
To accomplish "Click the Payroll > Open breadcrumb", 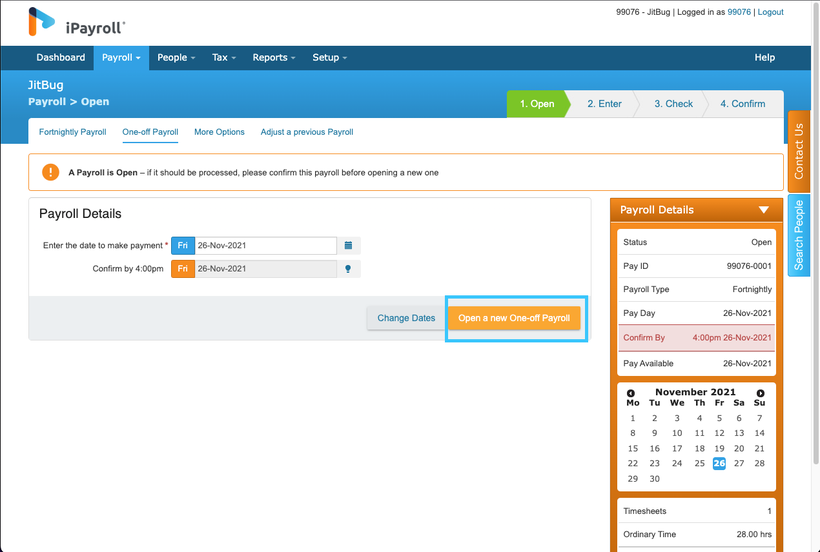I will click(x=69, y=102).
